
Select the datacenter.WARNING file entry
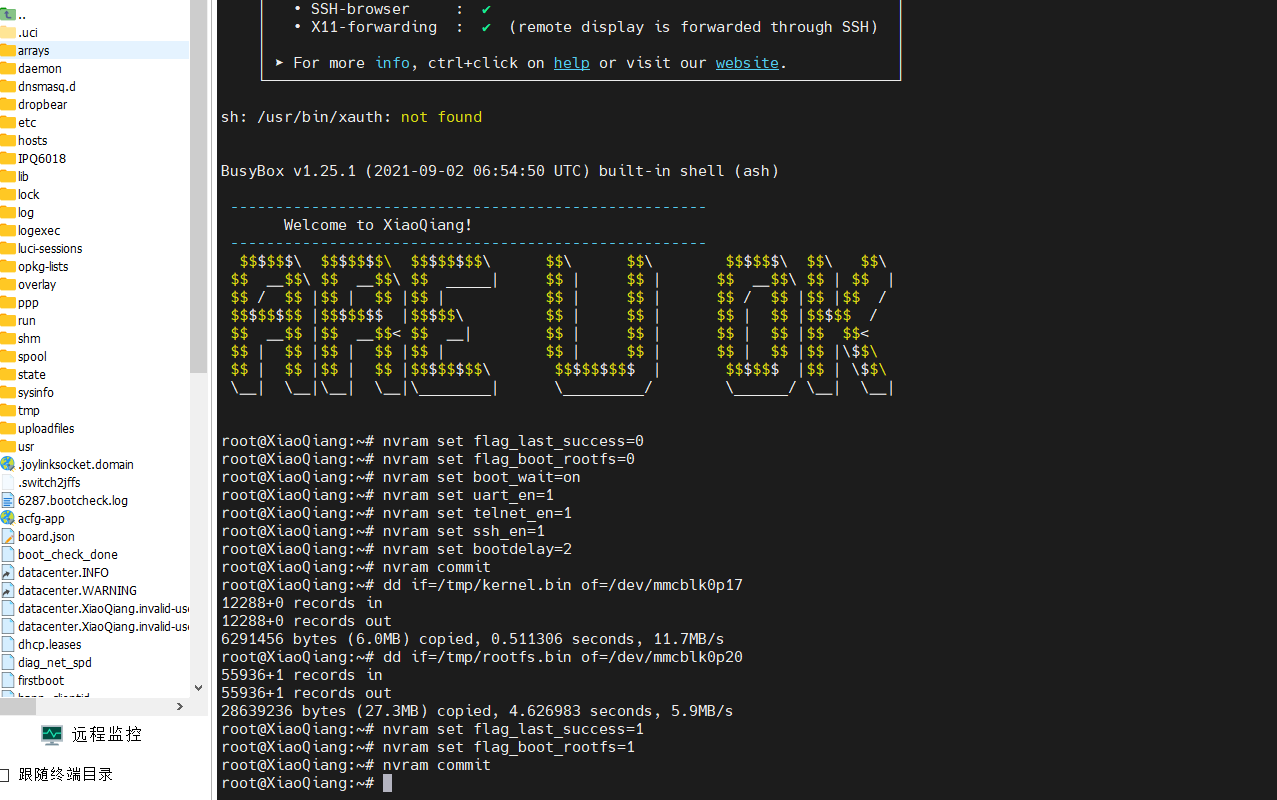coord(77,590)
